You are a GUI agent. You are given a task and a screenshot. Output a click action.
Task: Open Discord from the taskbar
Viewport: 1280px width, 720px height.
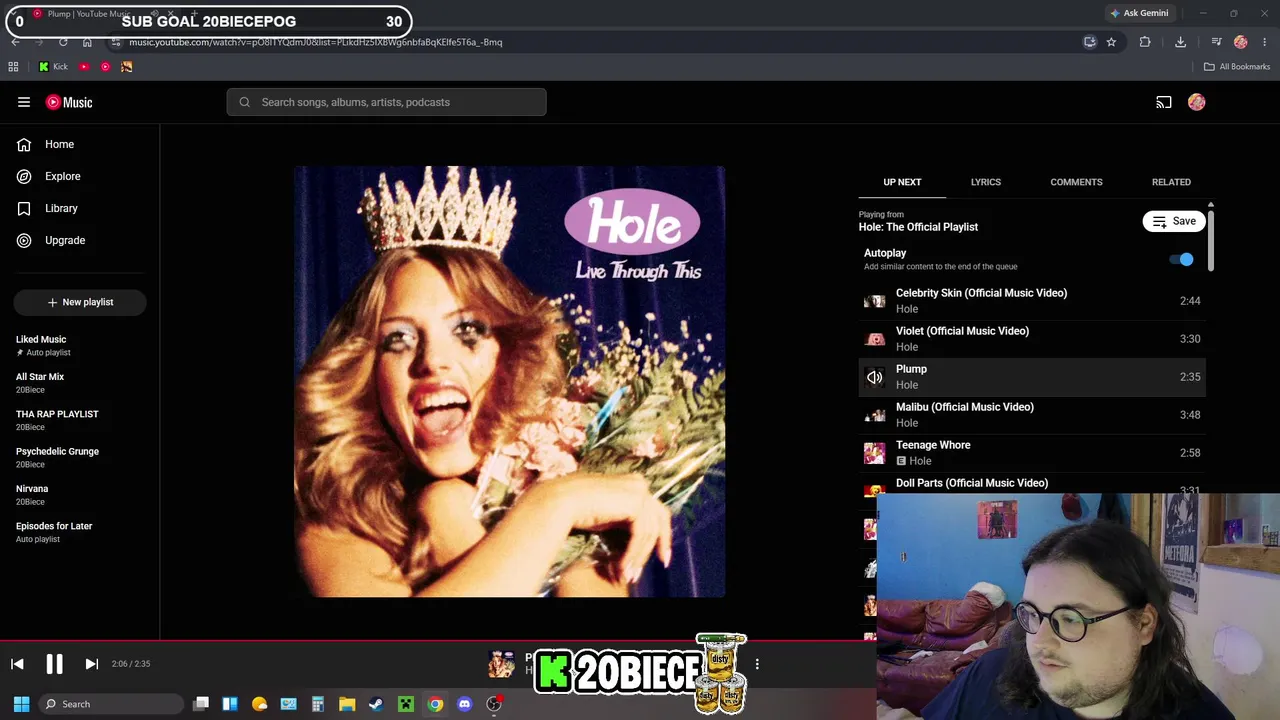[464, 704]
